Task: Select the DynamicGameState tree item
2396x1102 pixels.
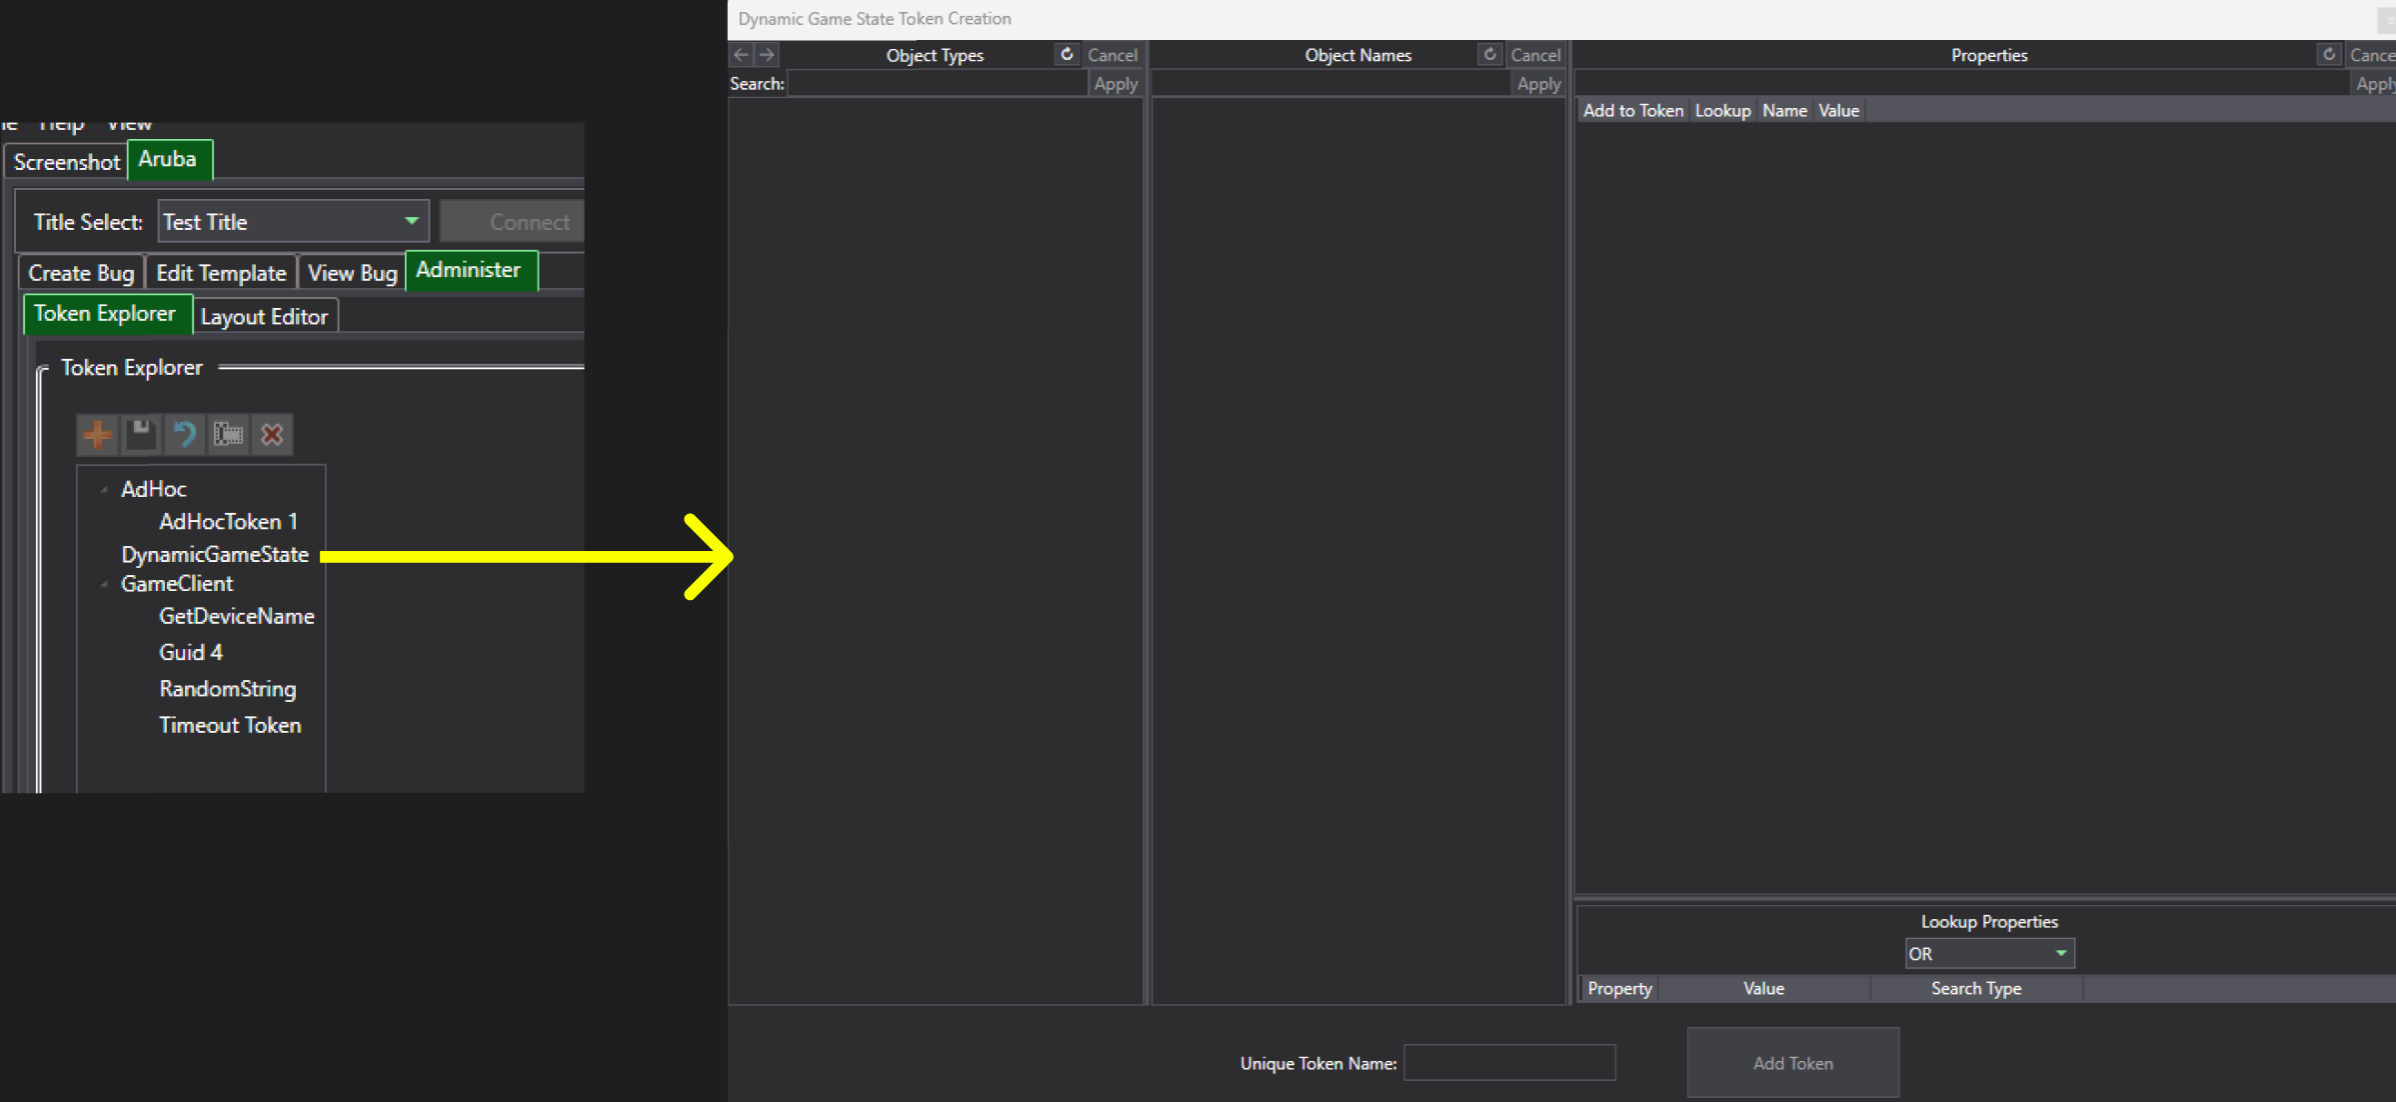Action: pos(214,554)
